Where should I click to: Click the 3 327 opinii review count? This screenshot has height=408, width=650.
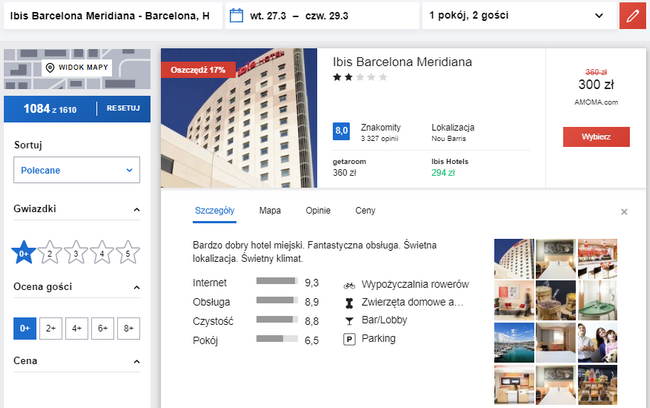click(x=379, y=138)
